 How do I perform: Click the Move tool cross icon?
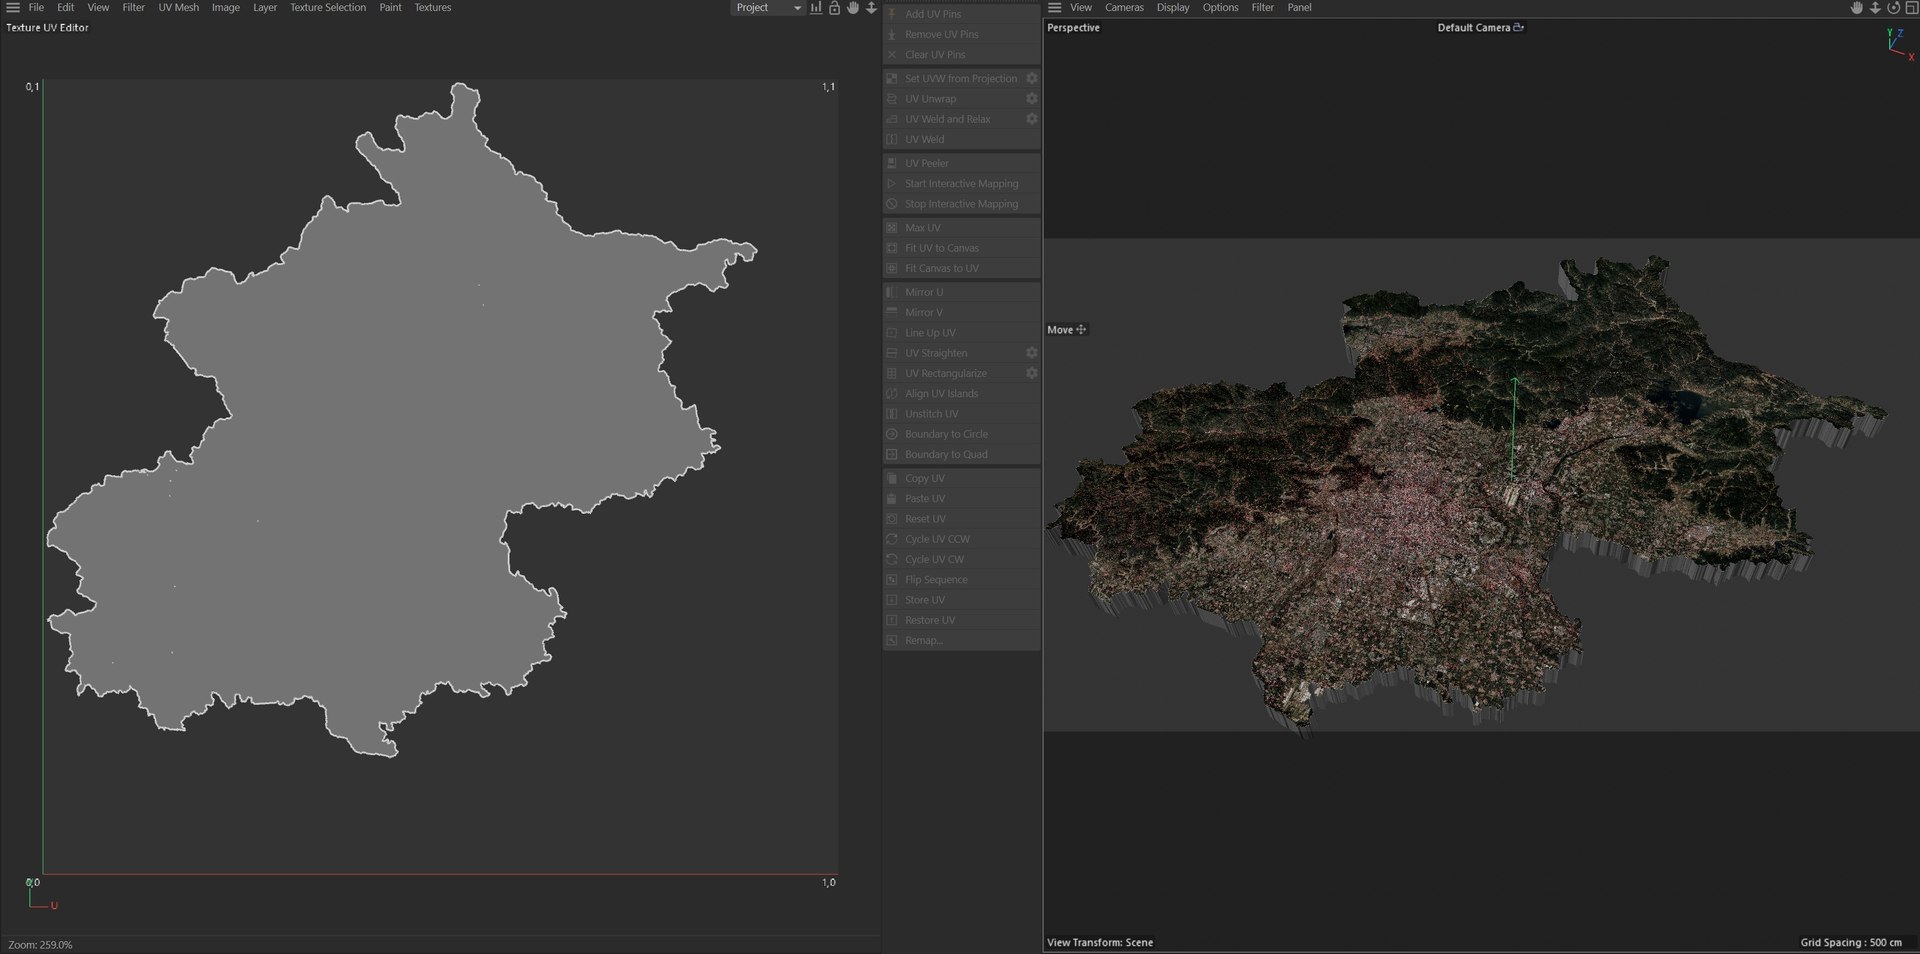tap(1081, 329)
